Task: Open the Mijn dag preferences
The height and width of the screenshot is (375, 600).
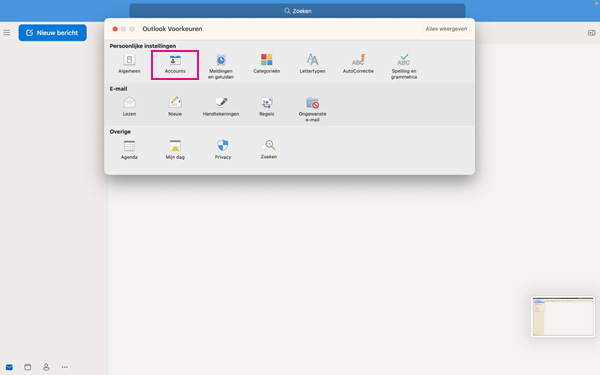Action: [175, 150]
